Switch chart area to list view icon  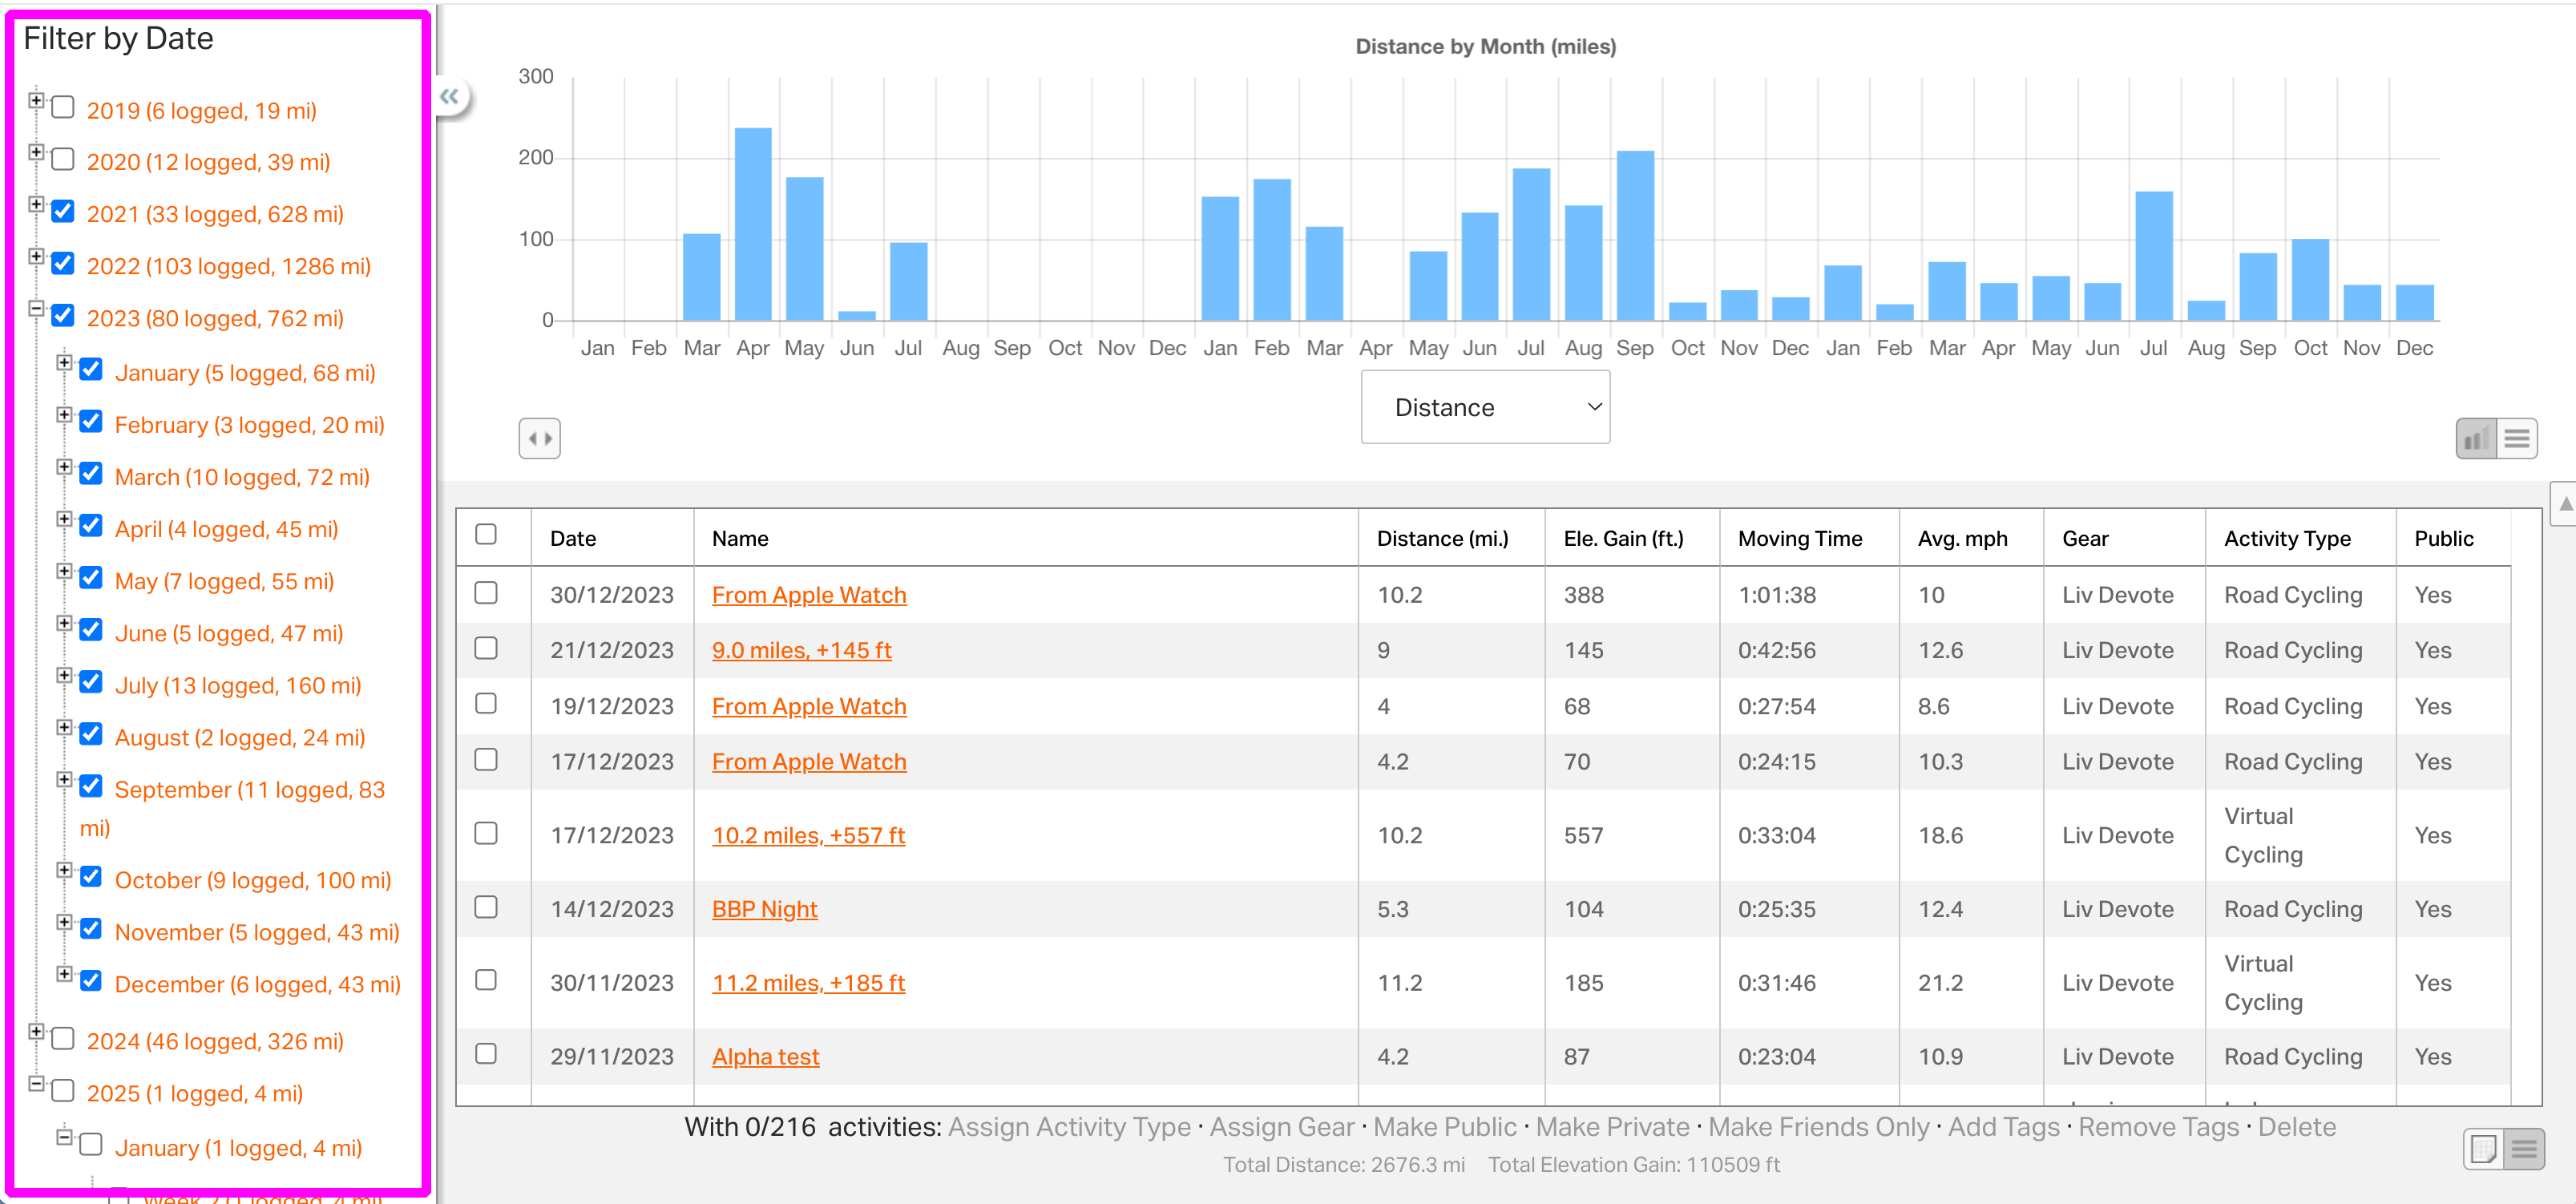point(2517,438)
